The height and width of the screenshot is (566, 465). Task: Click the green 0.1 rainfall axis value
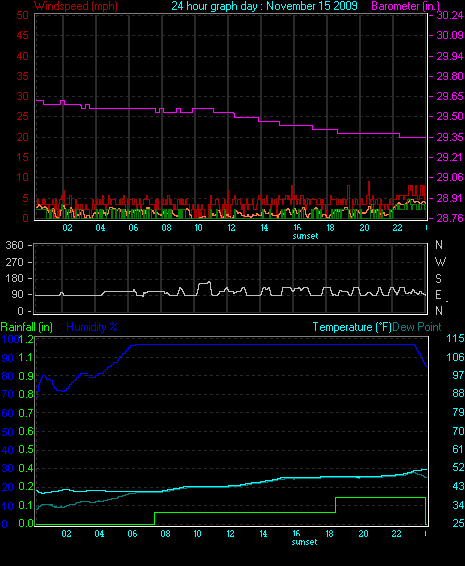(x=26, y=505)
